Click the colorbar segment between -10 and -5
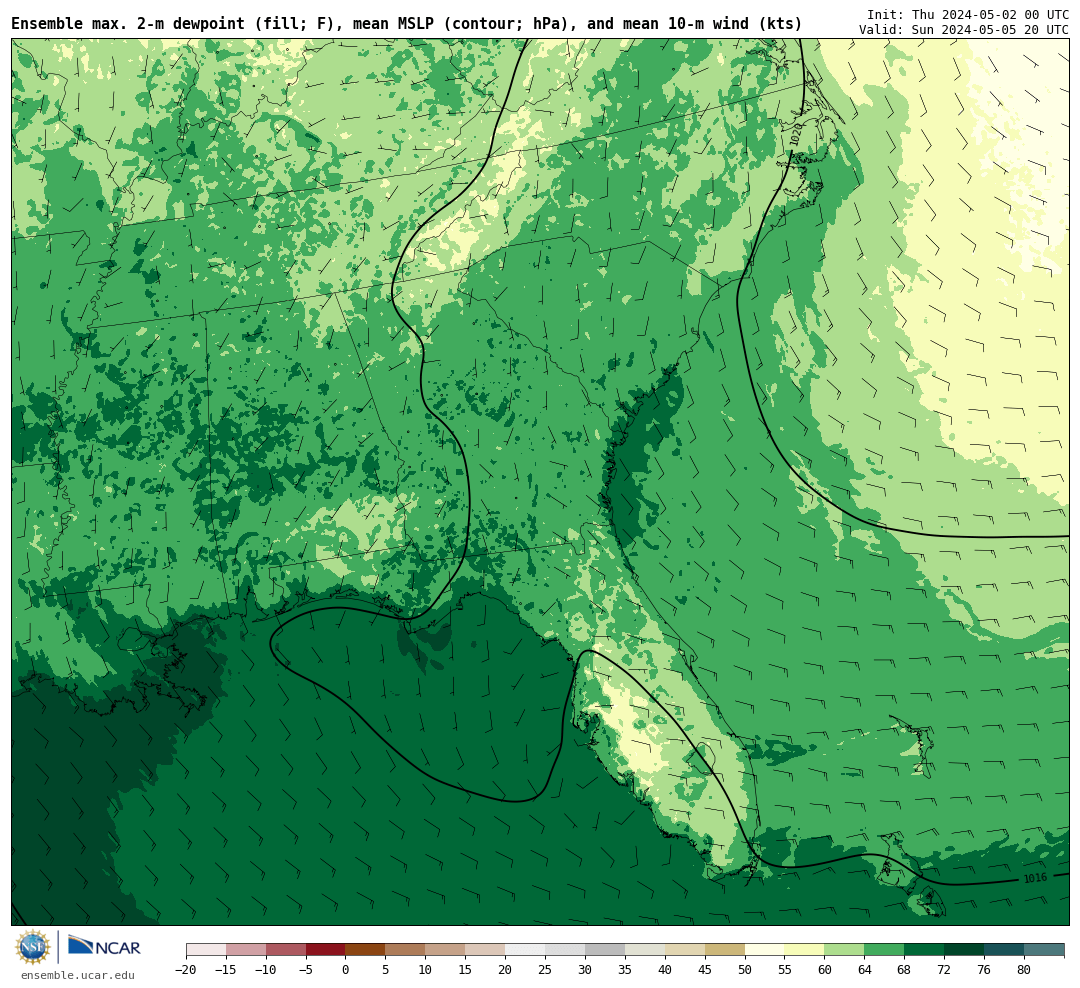Viewport: 1080px width, 988px height. pyautogui.click(x=286, y=950)
